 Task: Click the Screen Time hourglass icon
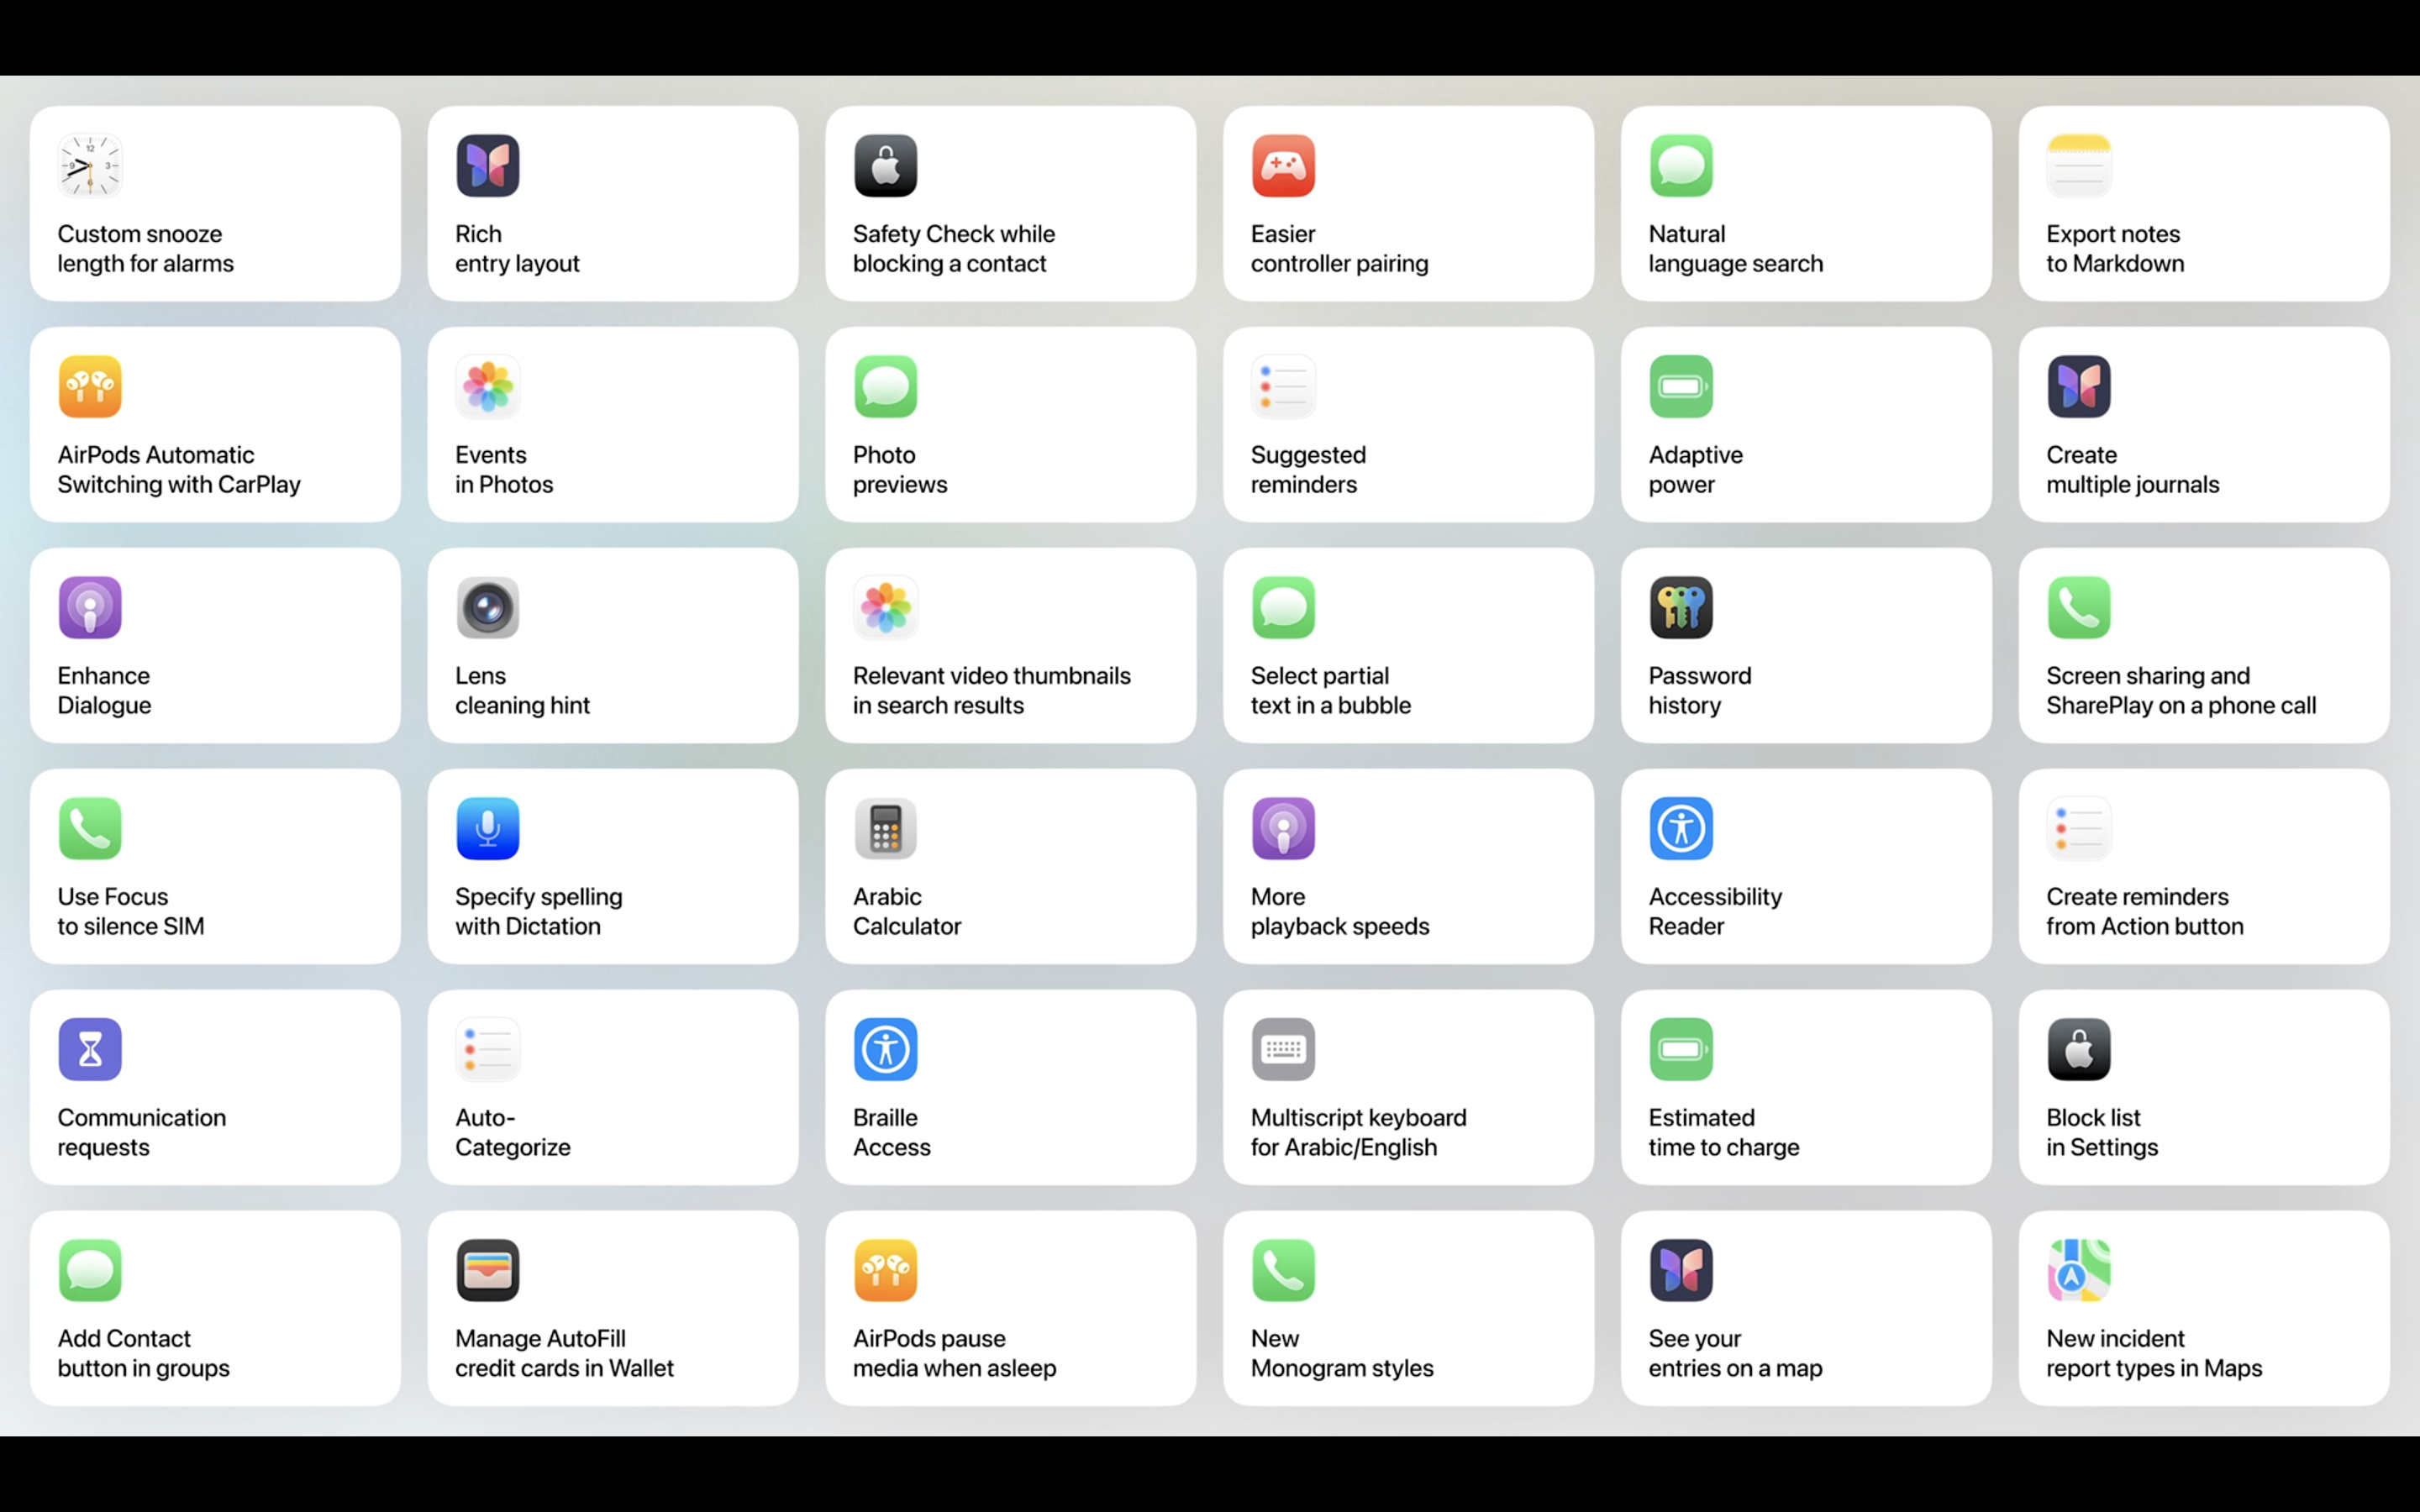point(90,1050)
